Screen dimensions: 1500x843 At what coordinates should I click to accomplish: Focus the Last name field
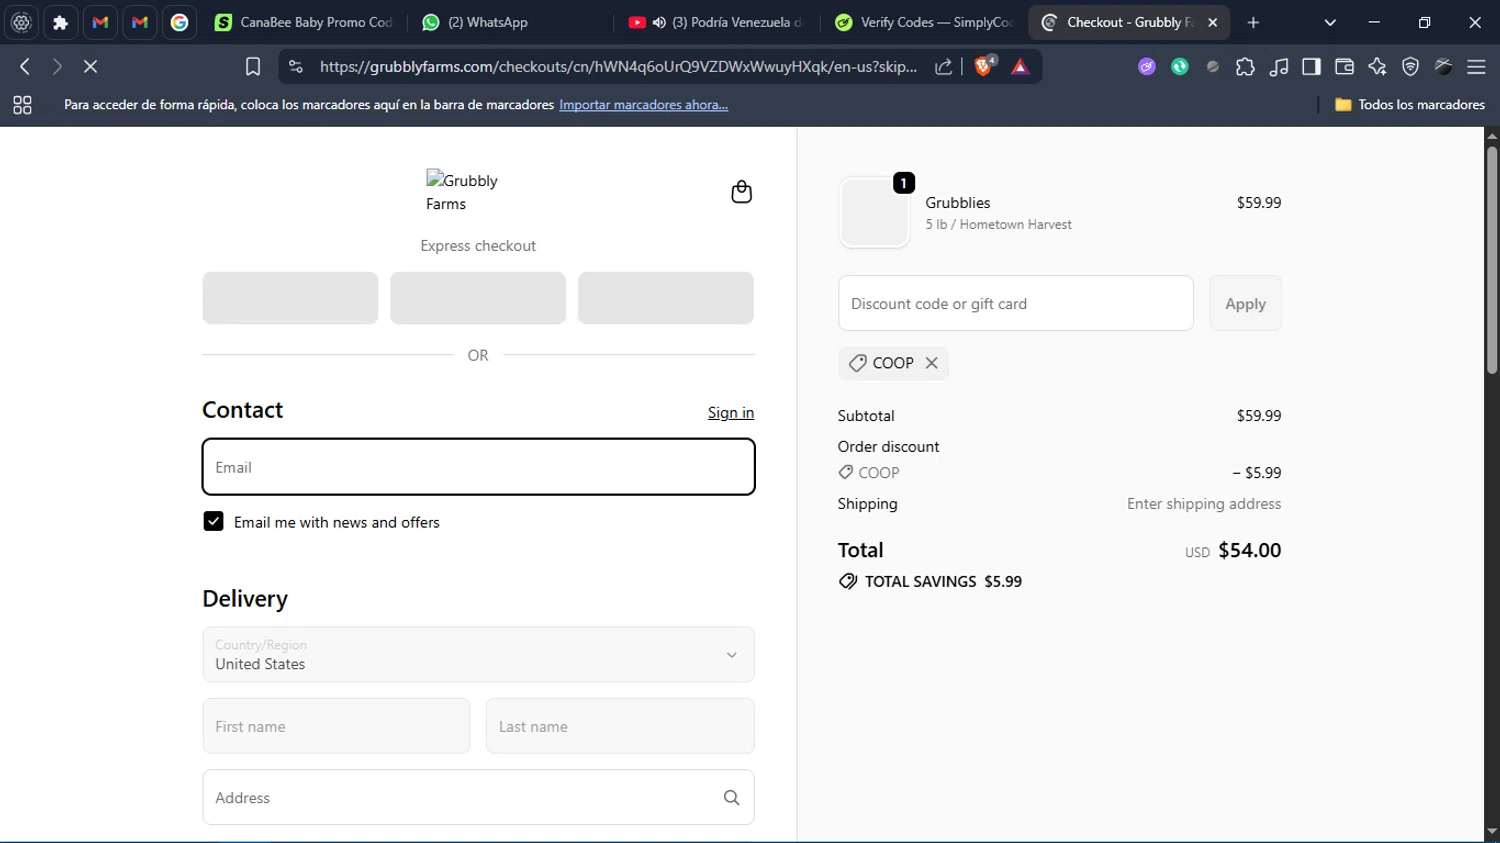(620, 726)
